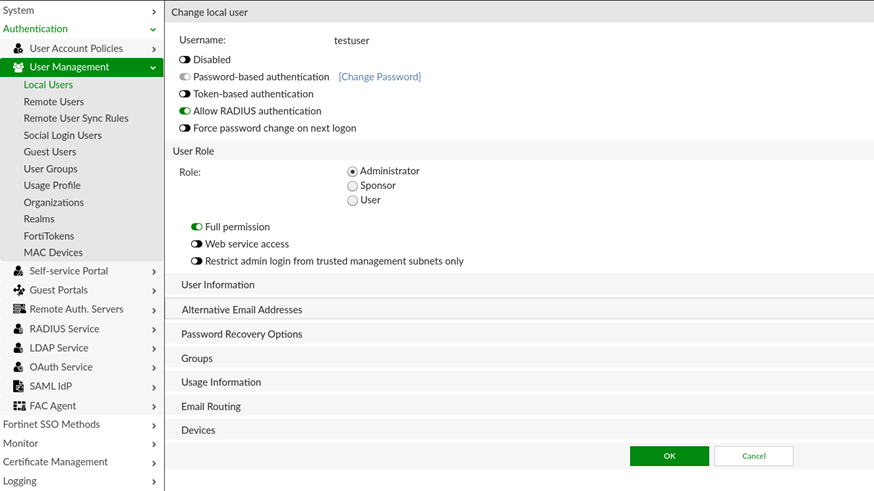Click the Remote Auth. Servers icon

(18, 310)
